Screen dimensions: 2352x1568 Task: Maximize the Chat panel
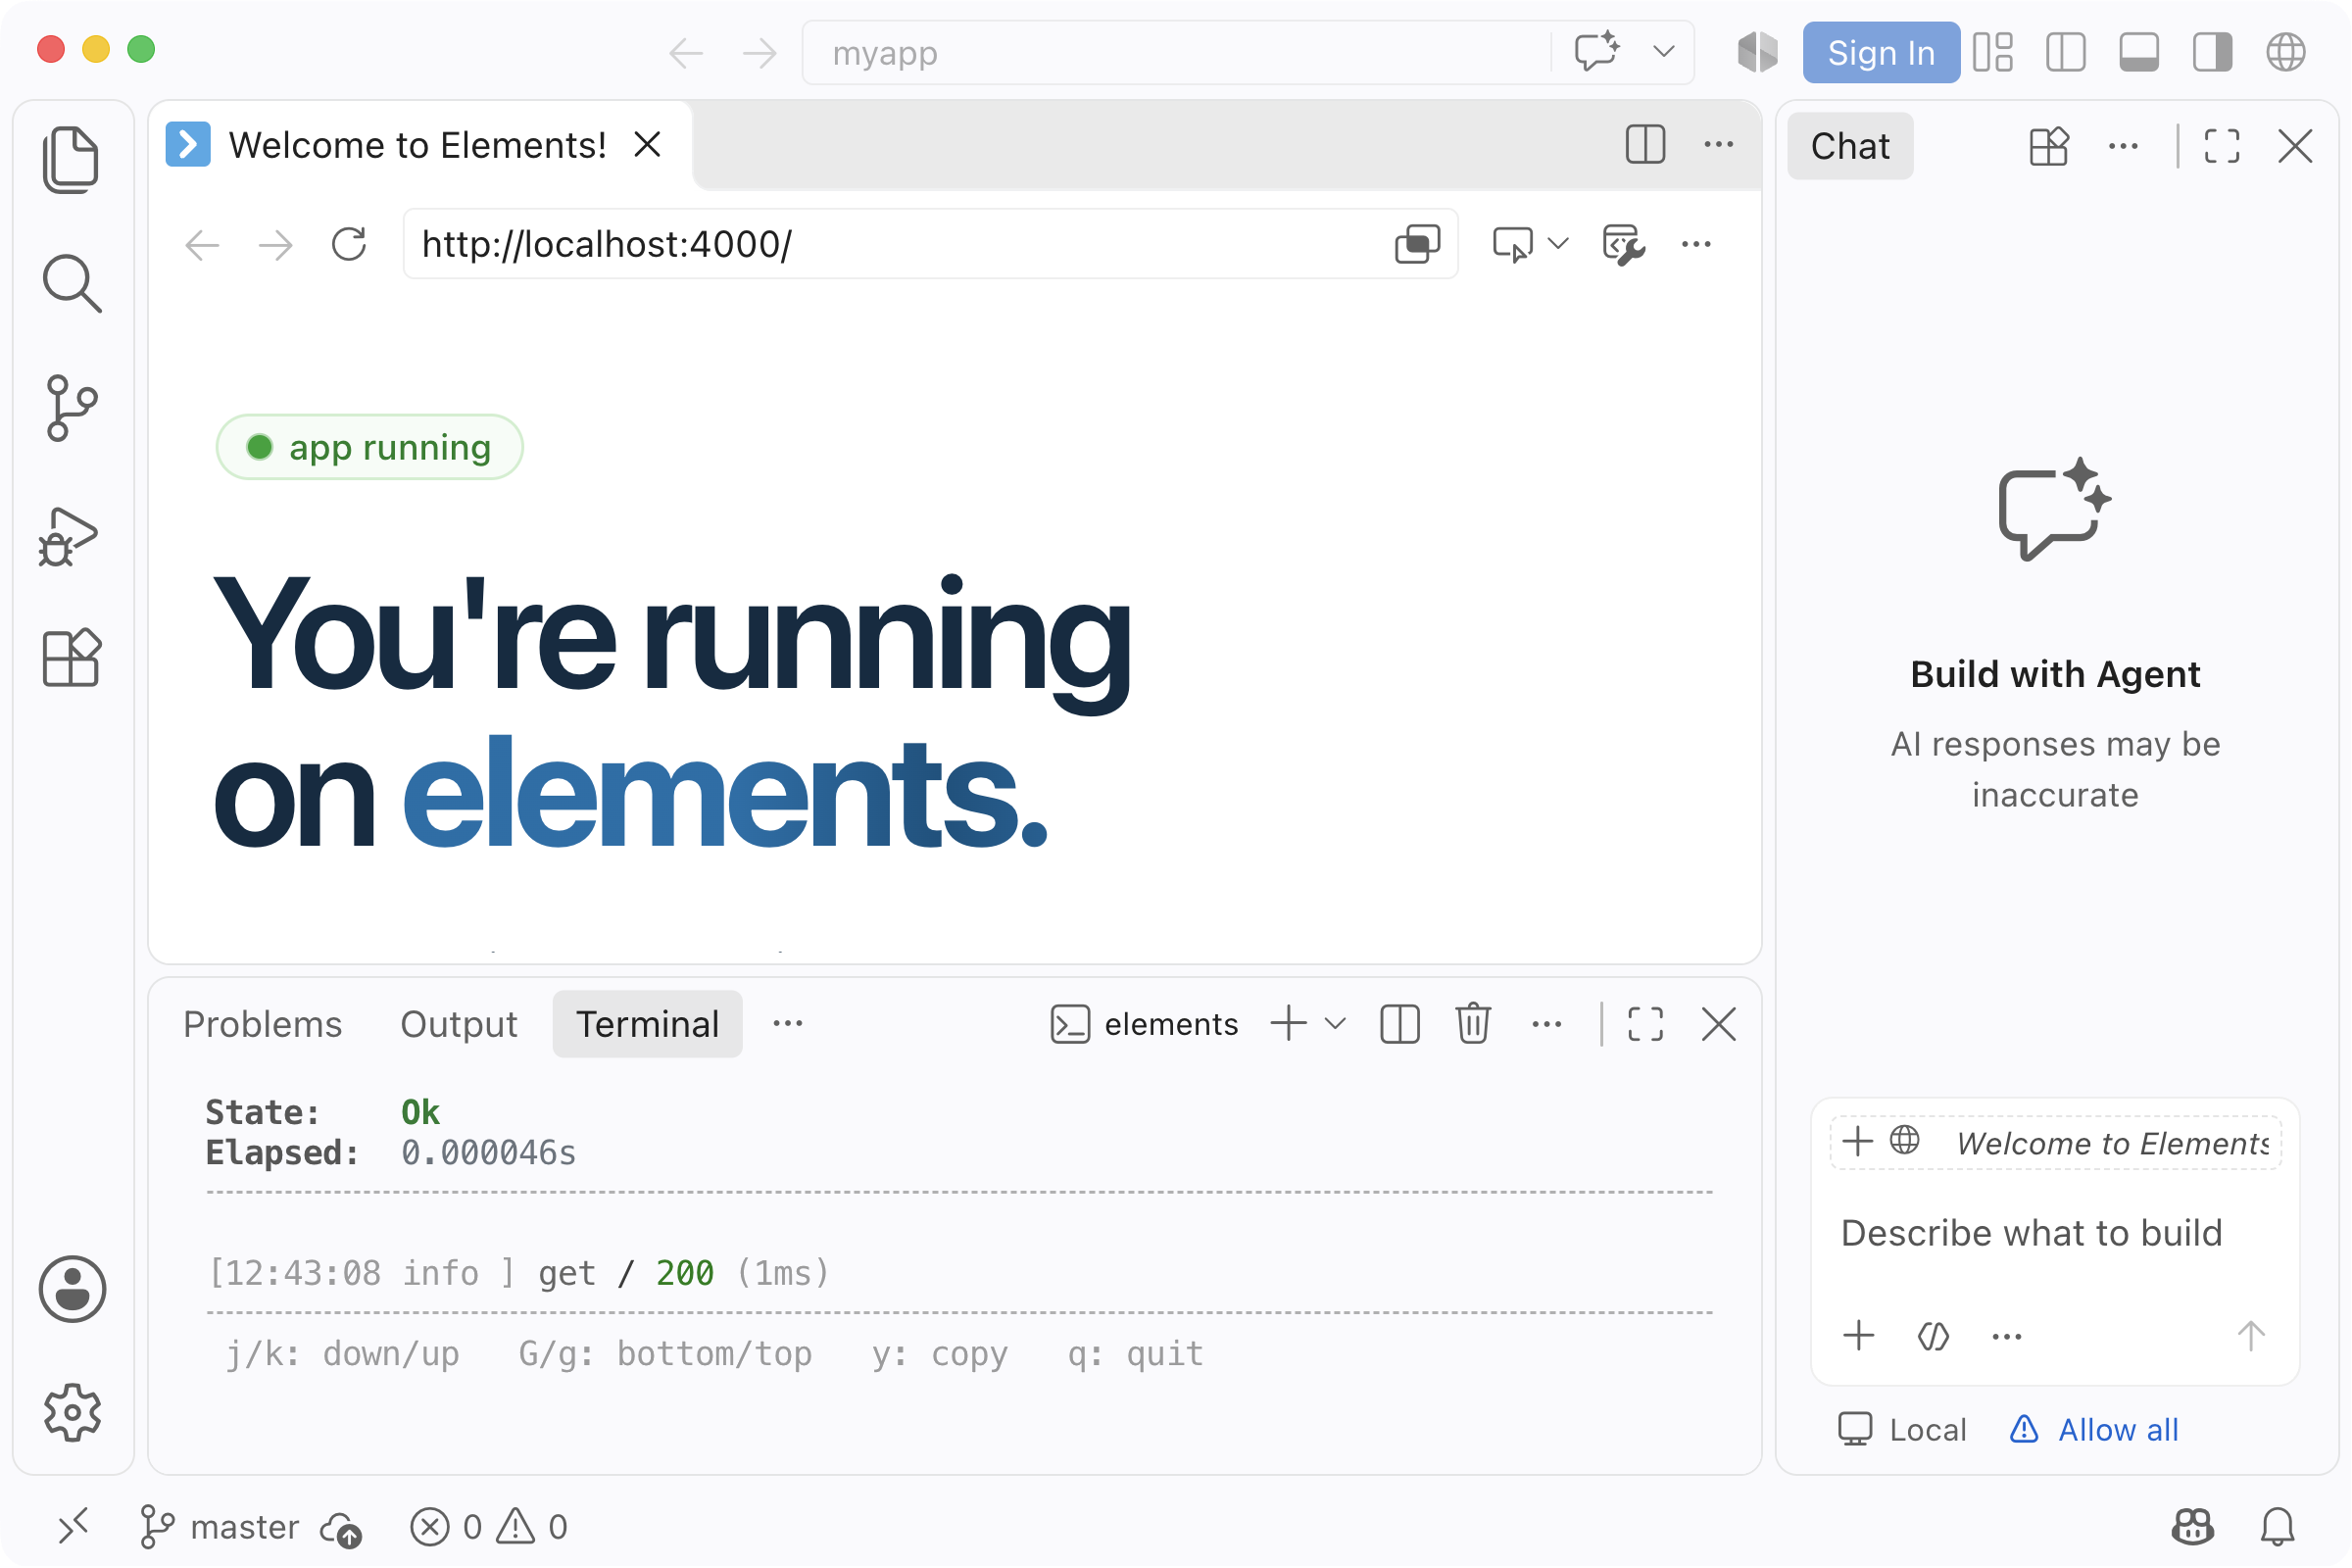point(2222,146)
